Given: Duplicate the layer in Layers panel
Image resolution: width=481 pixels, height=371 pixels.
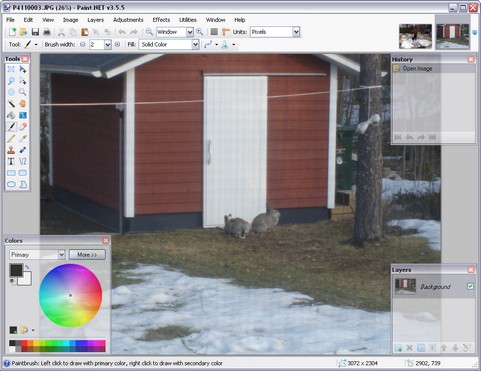Looking at the screenshot, I should point(421,348).
